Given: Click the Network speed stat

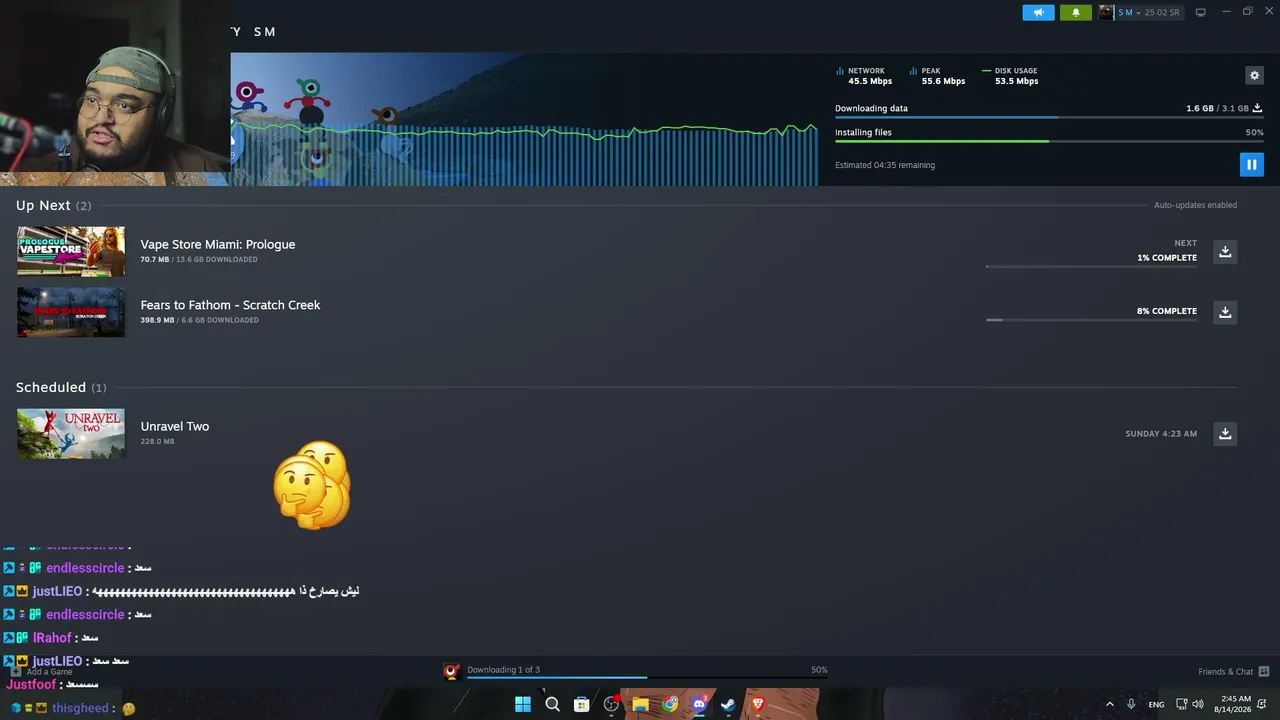Looking at the screenshot, I should [x=864, y=76].
